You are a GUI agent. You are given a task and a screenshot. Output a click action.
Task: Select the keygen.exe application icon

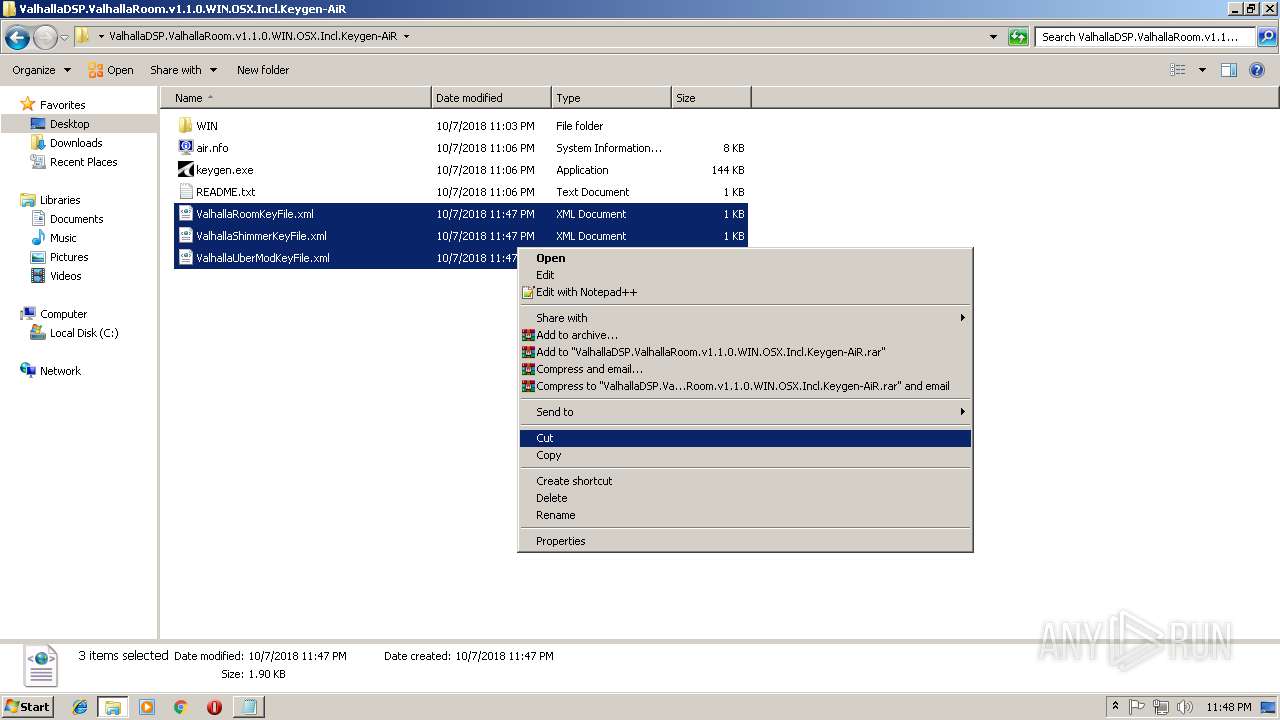185,170
